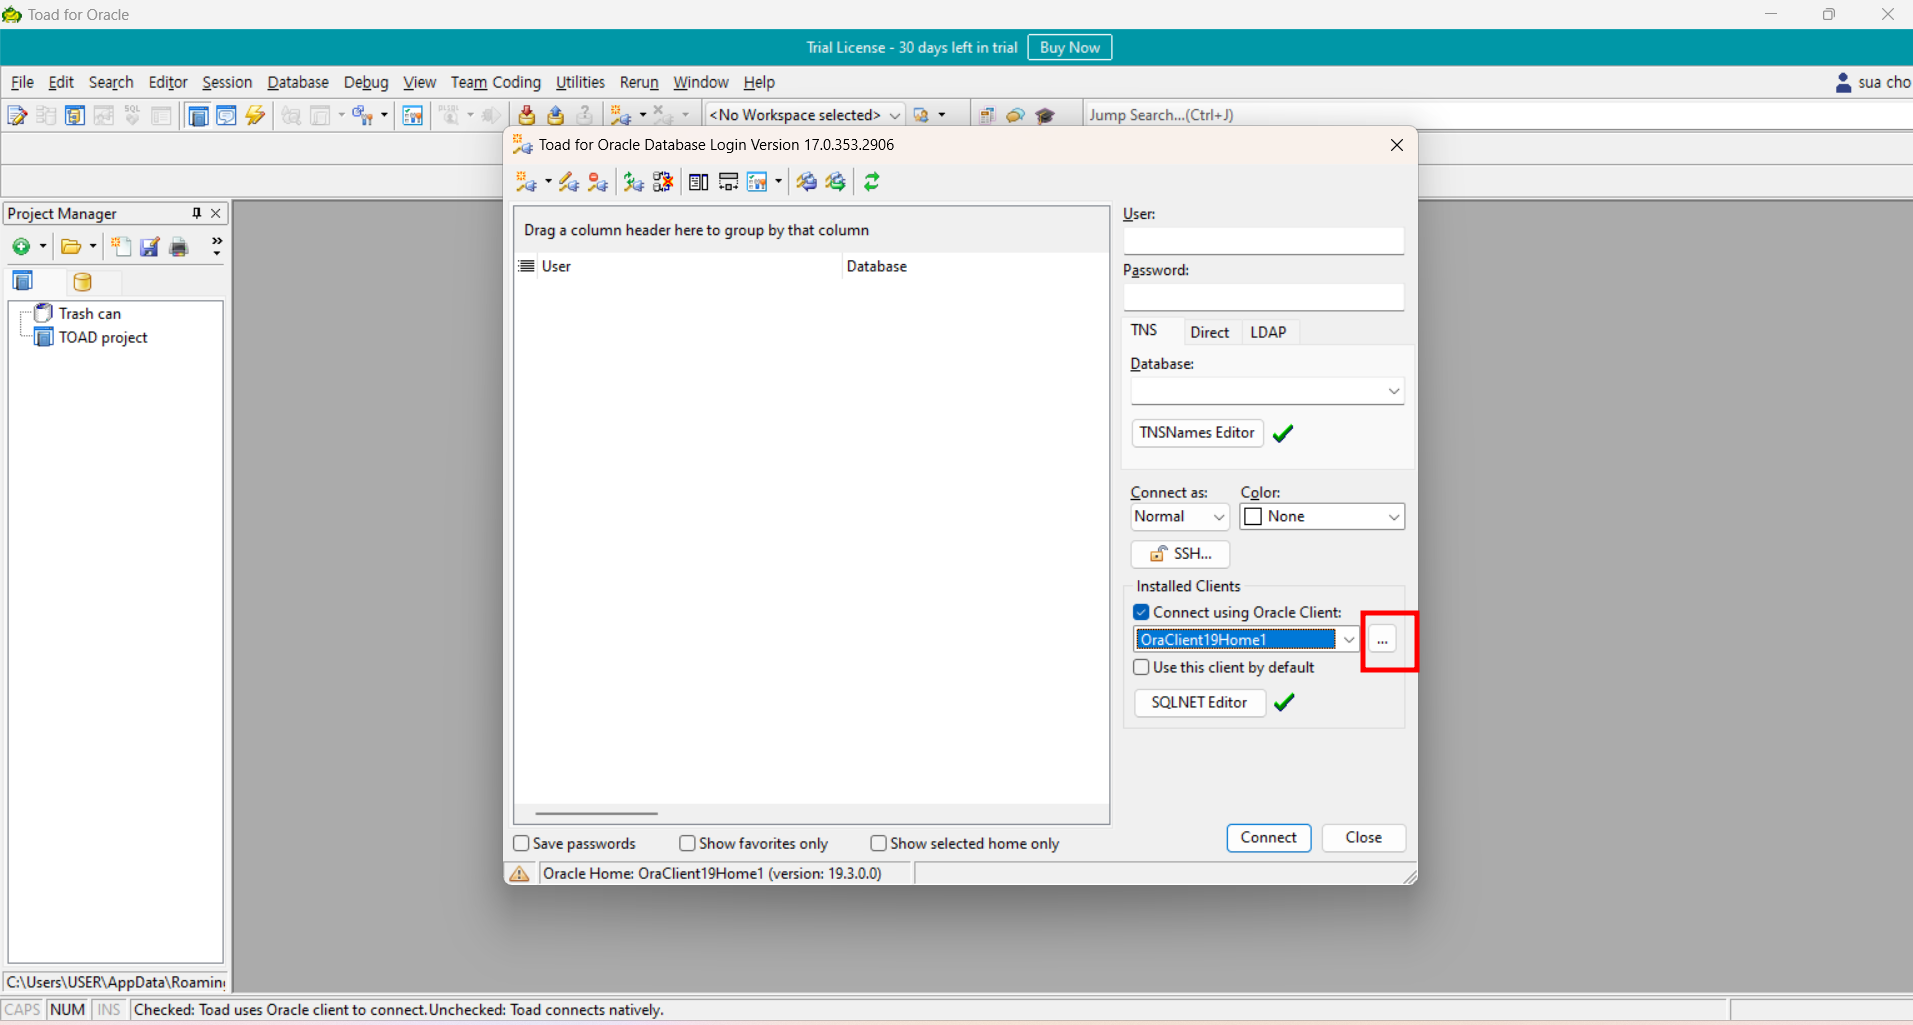This screenshot has height=1025, width=1913.
Task: Click the User input field
Action: [x=1263, y=241]
